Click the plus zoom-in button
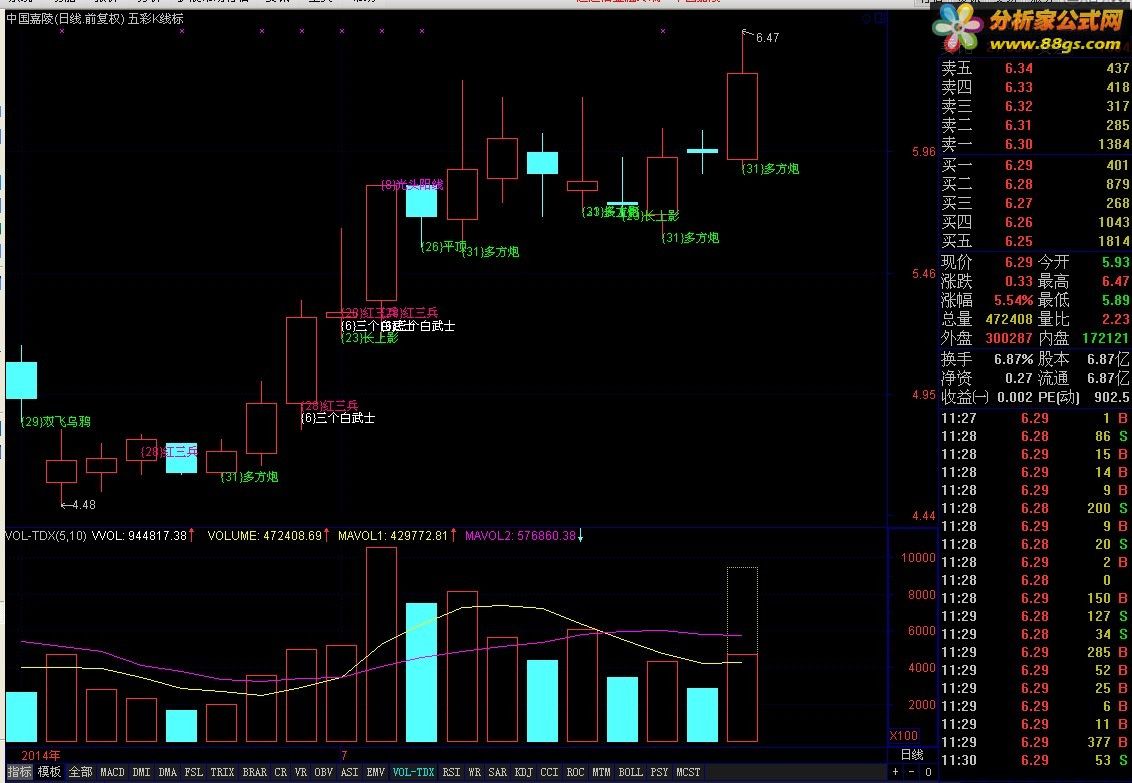1132x783 pixels. pyautogui.click(x=896, y=772)
